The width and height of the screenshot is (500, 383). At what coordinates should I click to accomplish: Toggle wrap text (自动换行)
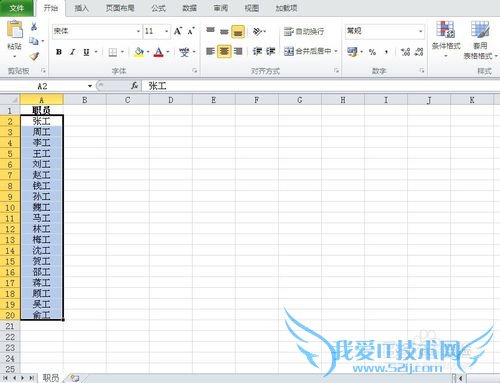[x=304, y=31]
